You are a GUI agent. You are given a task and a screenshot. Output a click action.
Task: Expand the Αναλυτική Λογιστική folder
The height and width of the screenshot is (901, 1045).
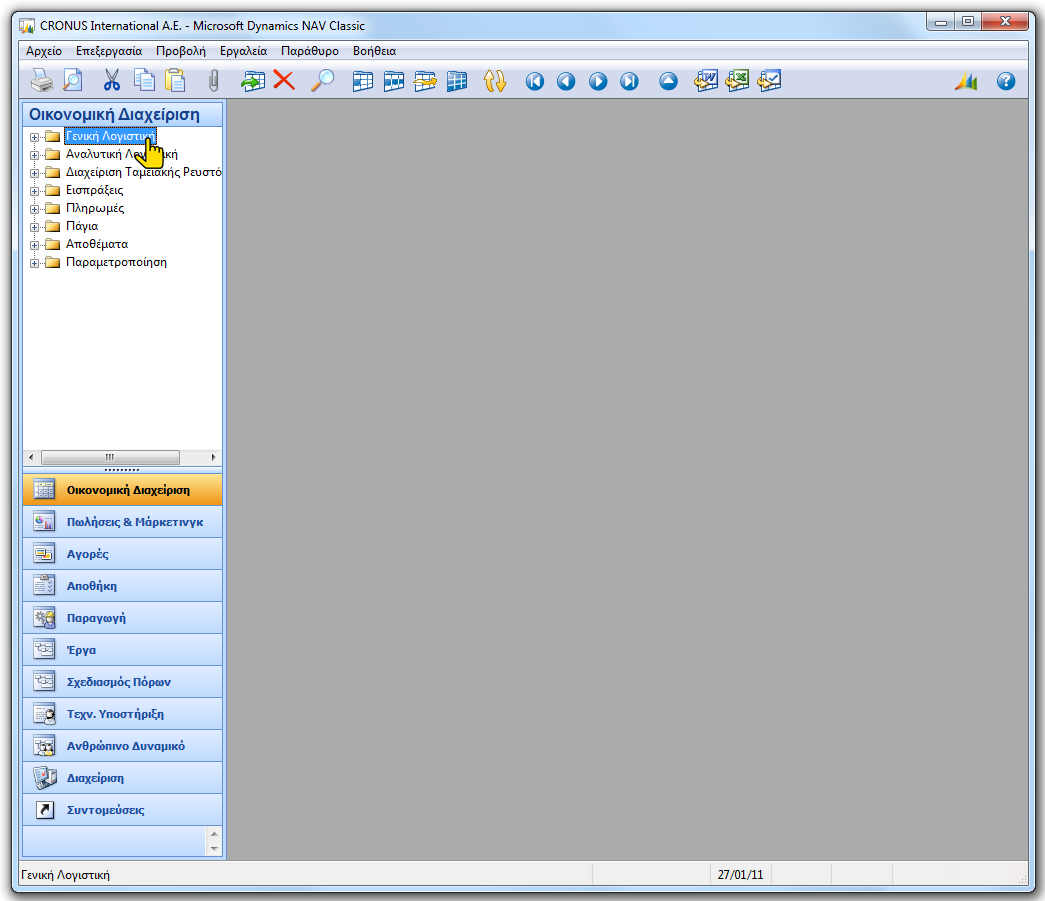coord(34,155)
